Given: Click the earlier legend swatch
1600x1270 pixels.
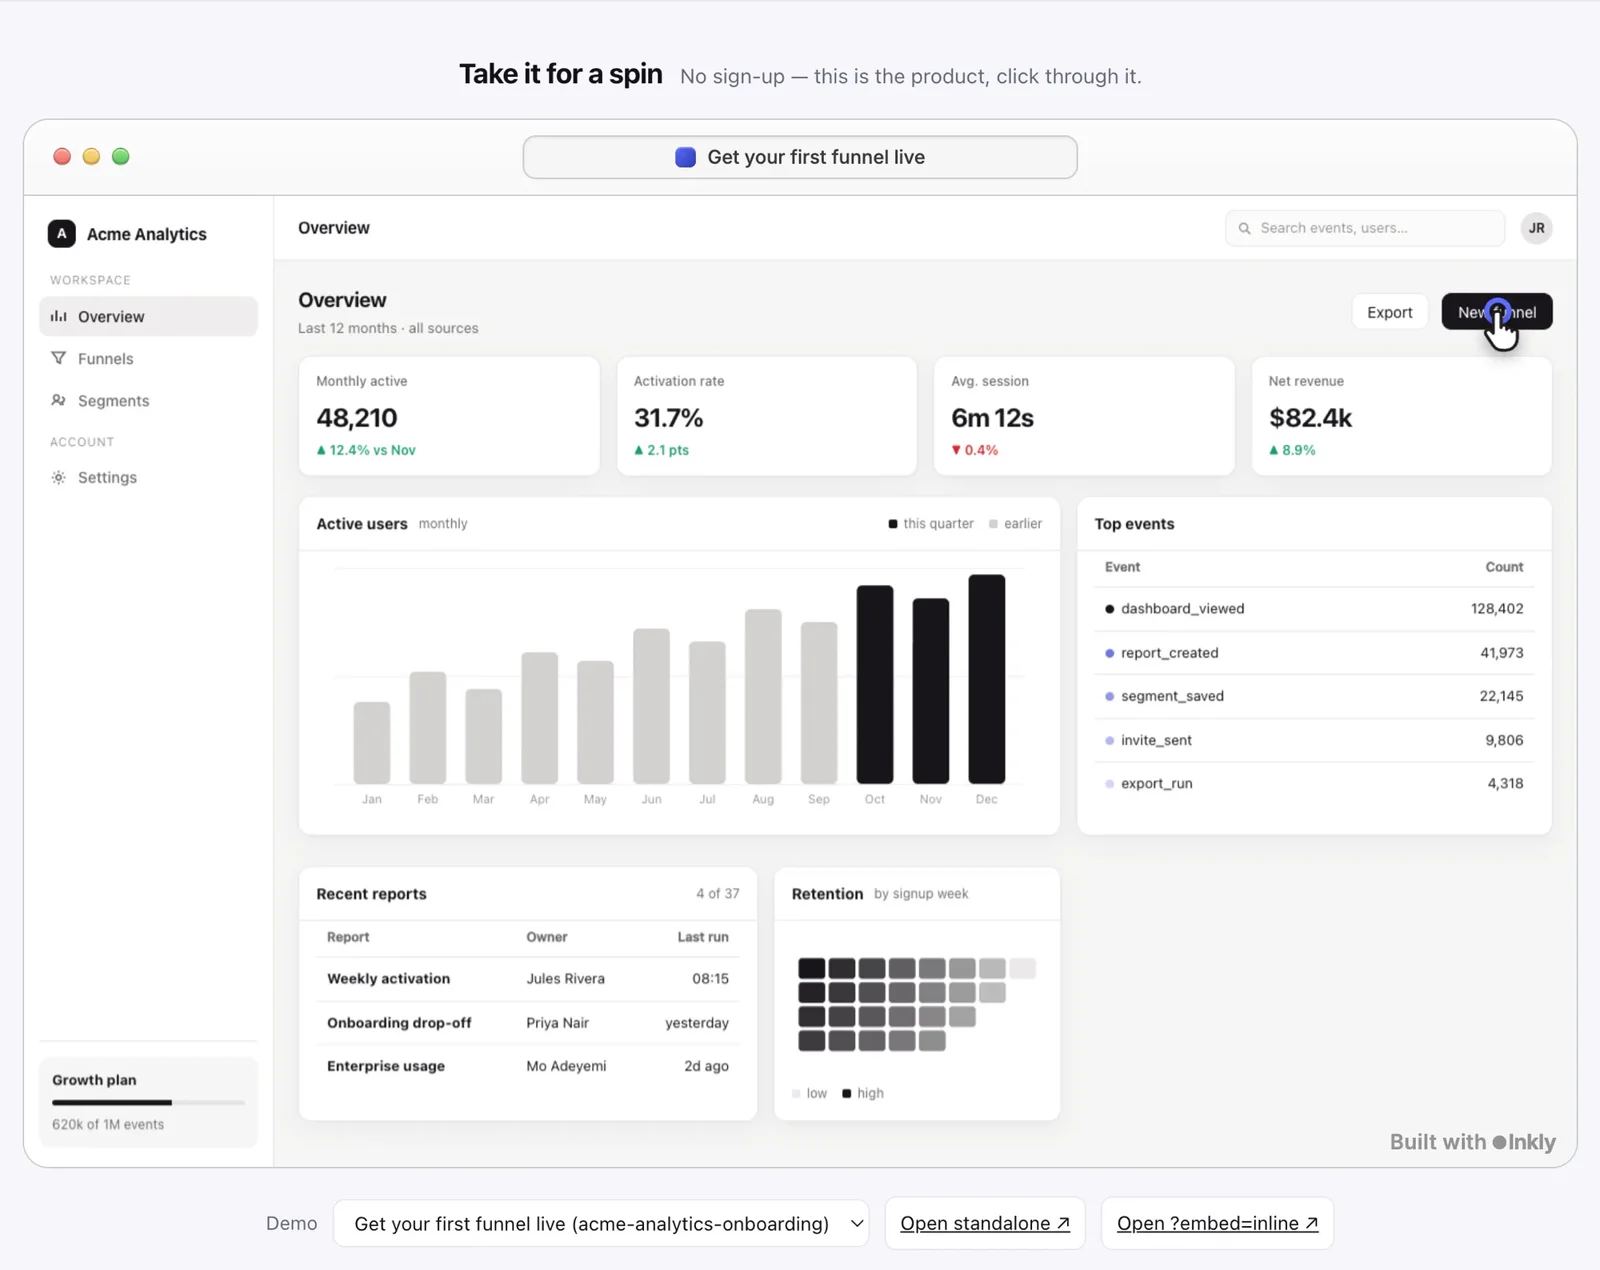Looking at the screenshot, I should coord(993,524).
